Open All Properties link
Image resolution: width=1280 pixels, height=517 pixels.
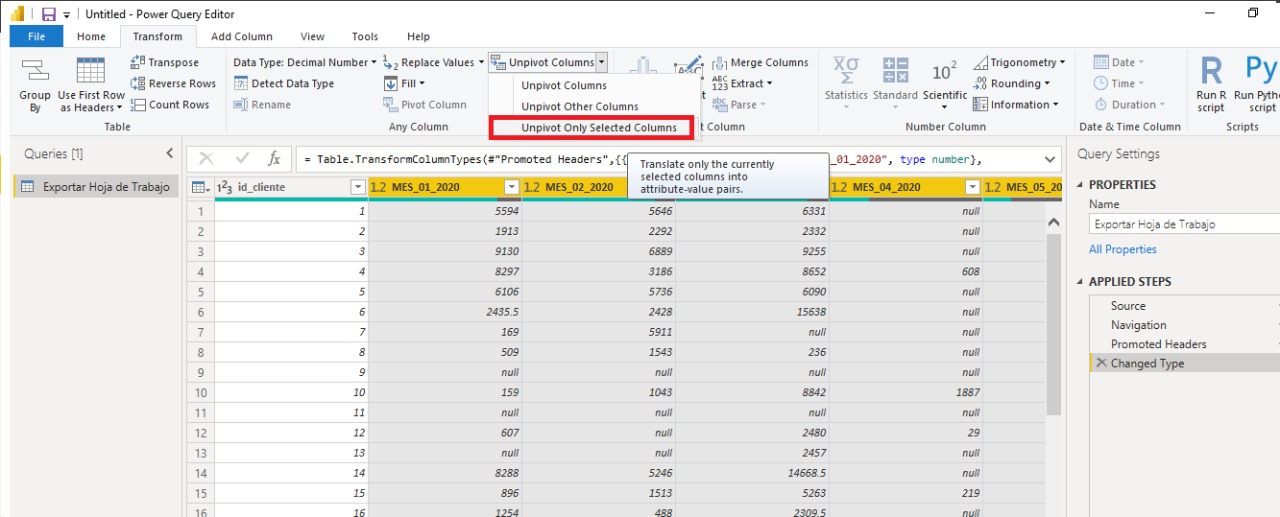click(1123, 250)
